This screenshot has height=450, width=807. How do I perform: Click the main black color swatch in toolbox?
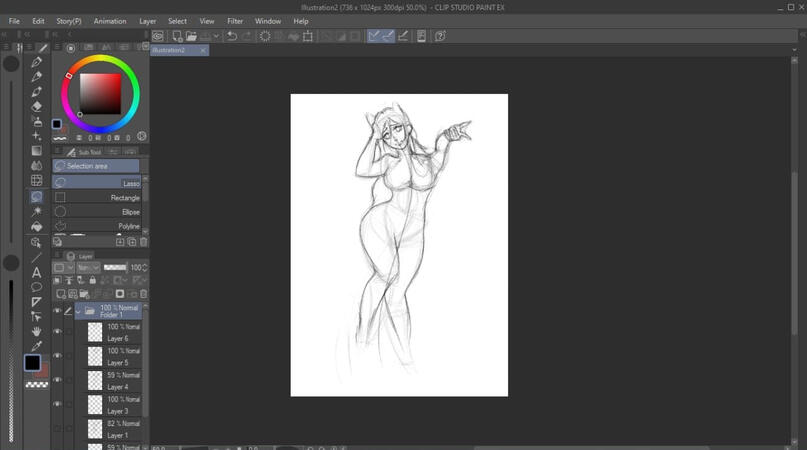[x=32, y=362]
